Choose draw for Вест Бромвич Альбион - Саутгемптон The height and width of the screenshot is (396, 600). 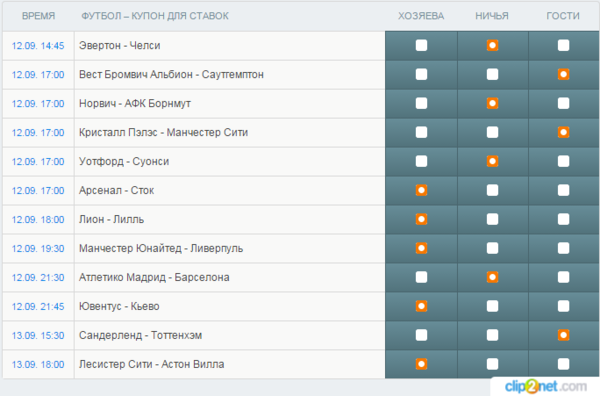pyautogui.click(x=492, y=74)
